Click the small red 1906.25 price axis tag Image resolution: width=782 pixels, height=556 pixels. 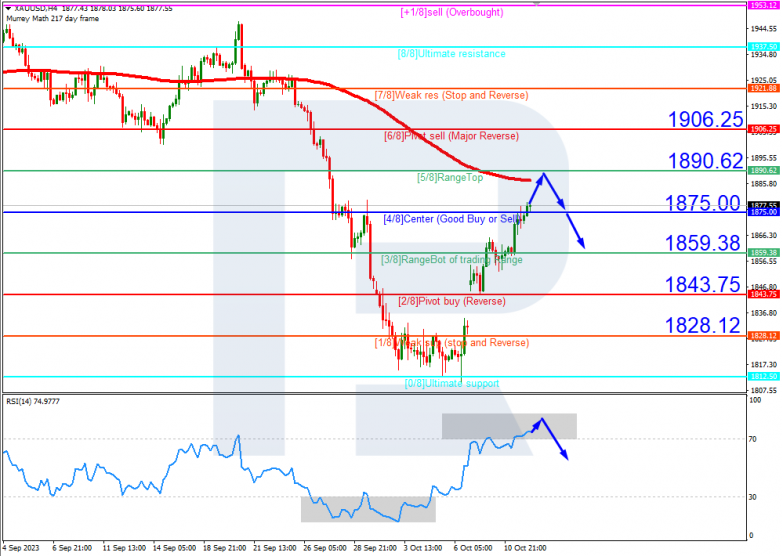pos(764,129)
